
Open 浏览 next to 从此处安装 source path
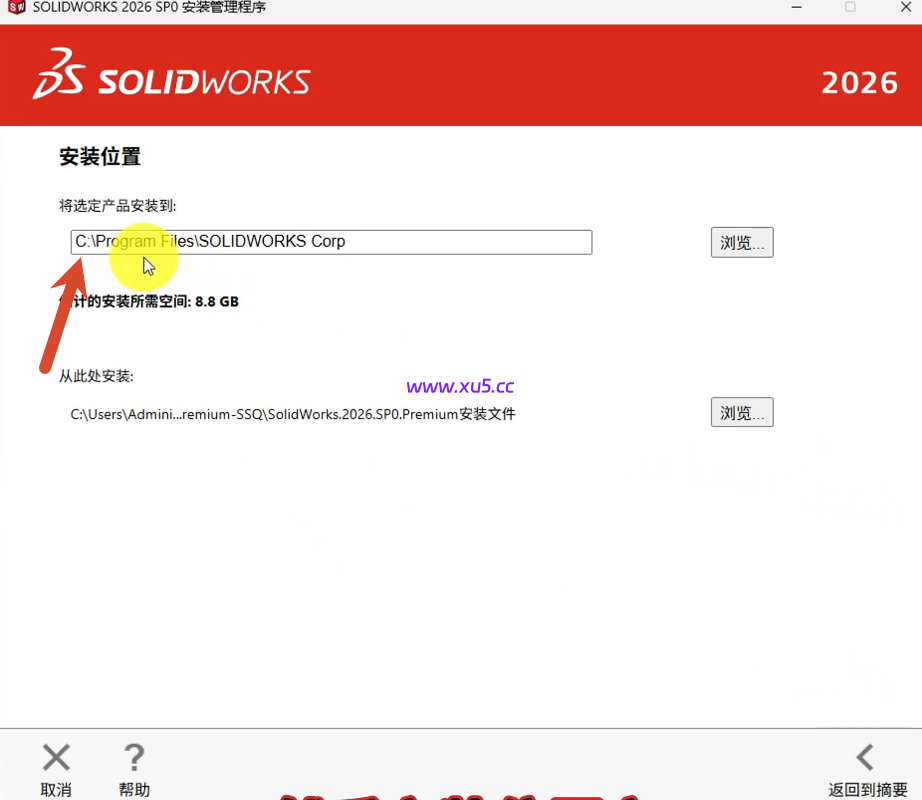pyautogui.click(x=741, y=412)
